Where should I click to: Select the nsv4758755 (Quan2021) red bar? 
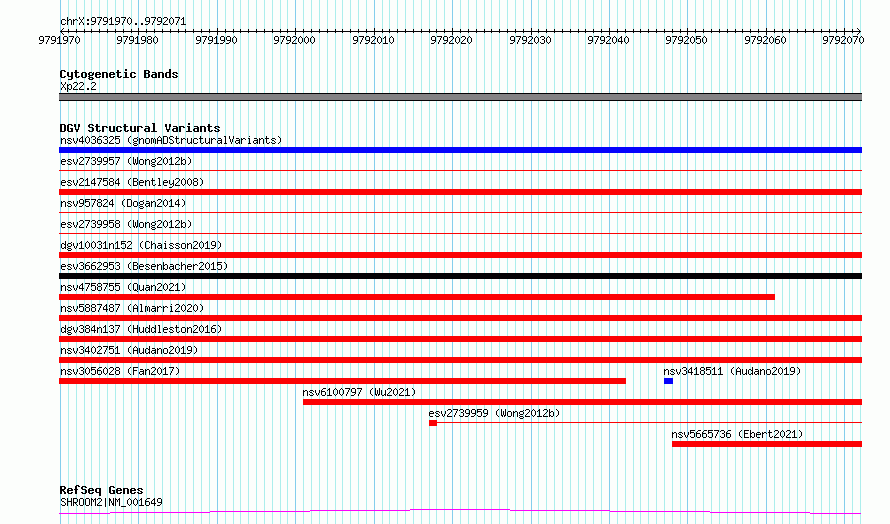pos(417,297)
